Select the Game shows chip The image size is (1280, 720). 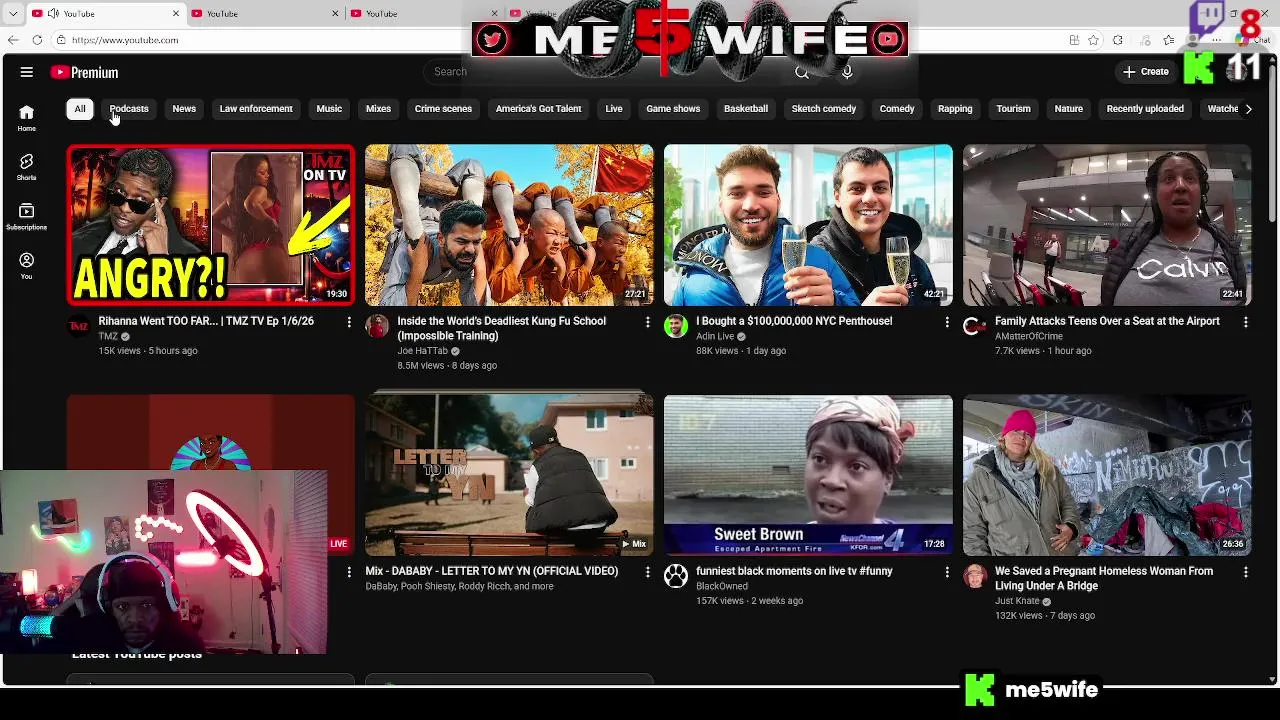pyautogui.click(x=673, y=109)
